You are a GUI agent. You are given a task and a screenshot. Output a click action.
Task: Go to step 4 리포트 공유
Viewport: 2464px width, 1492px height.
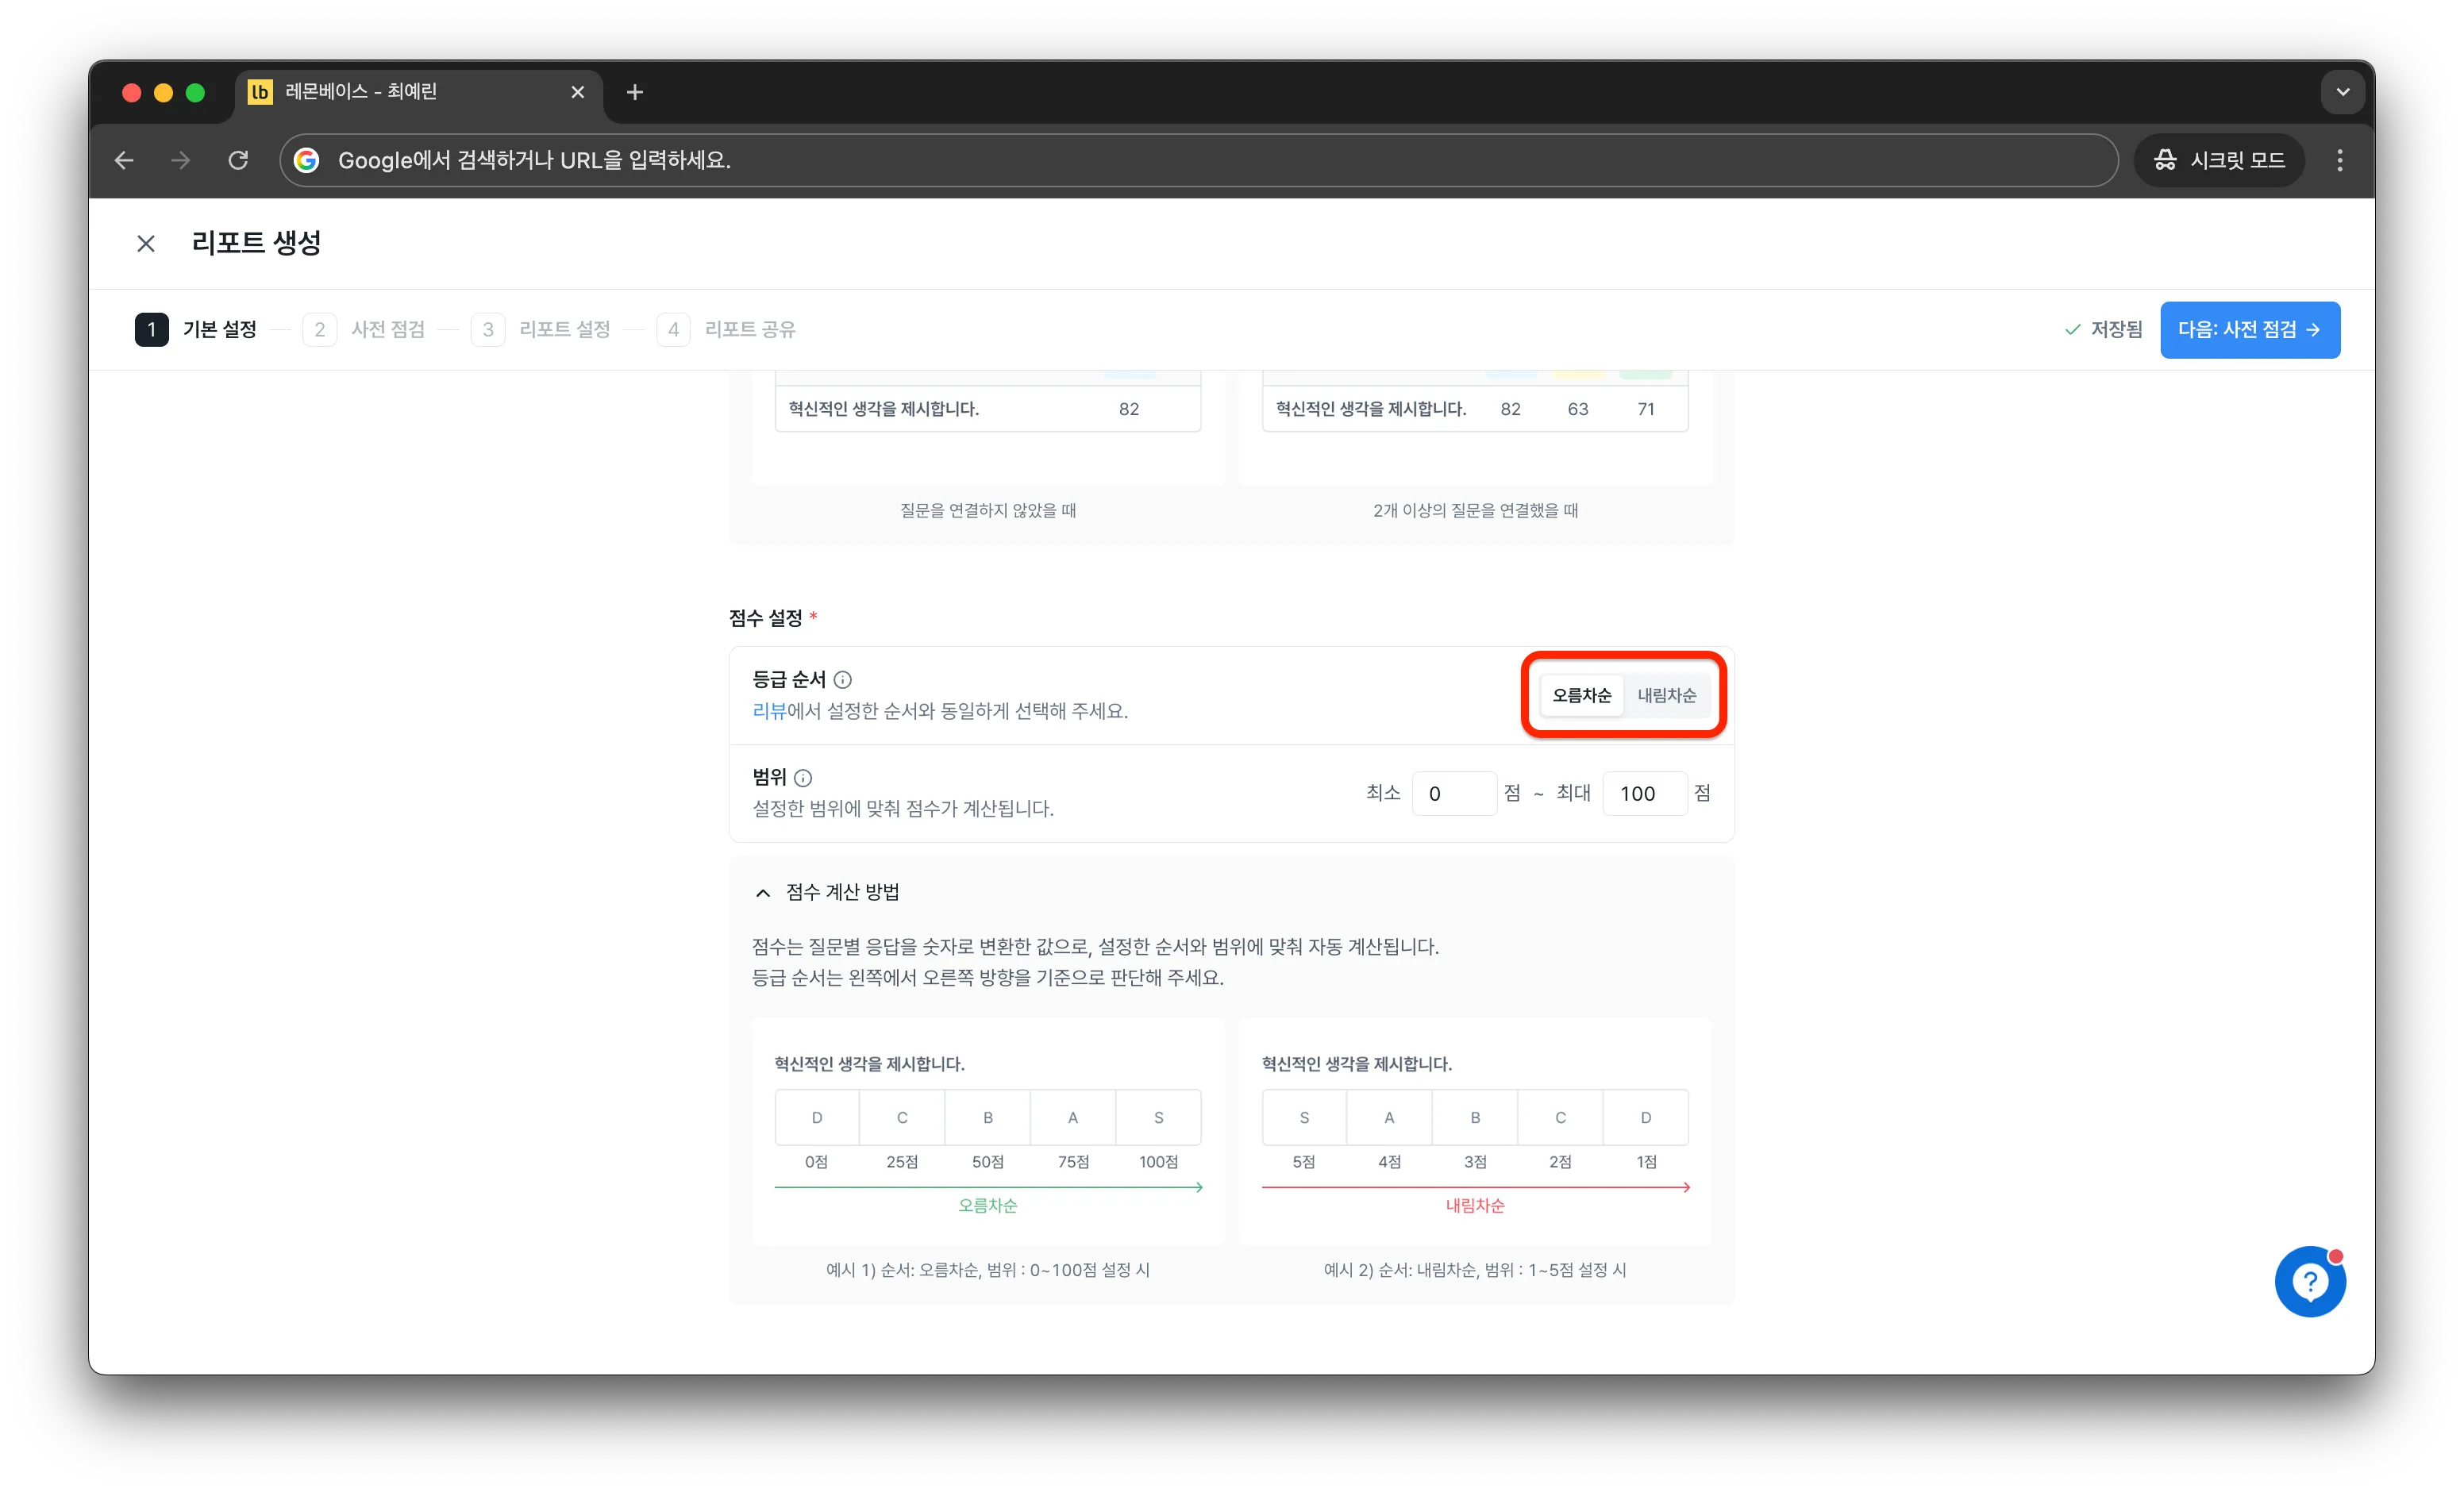pyautogui.click(x=726, y=329)
